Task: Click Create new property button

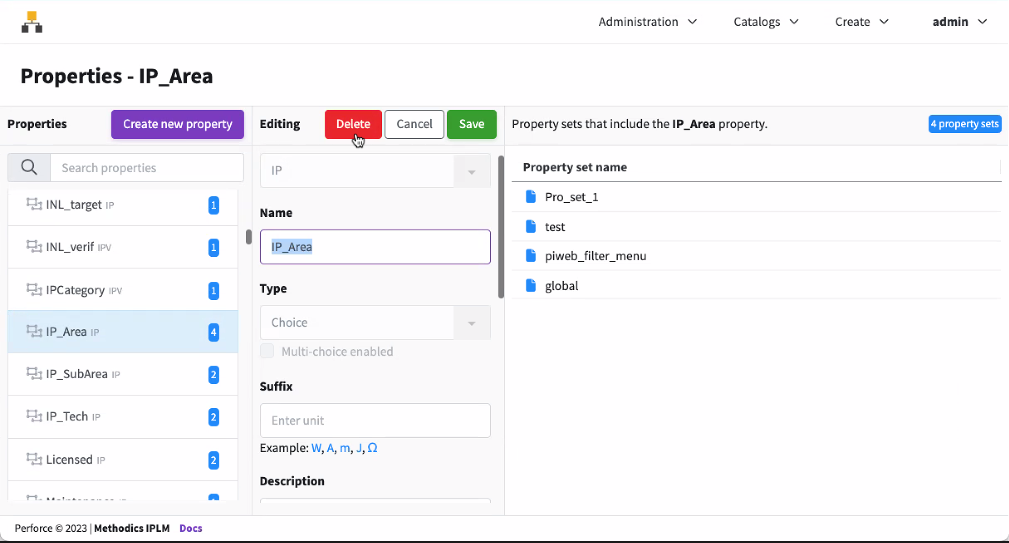Action: pyautogui.click(x=177, y=124)
